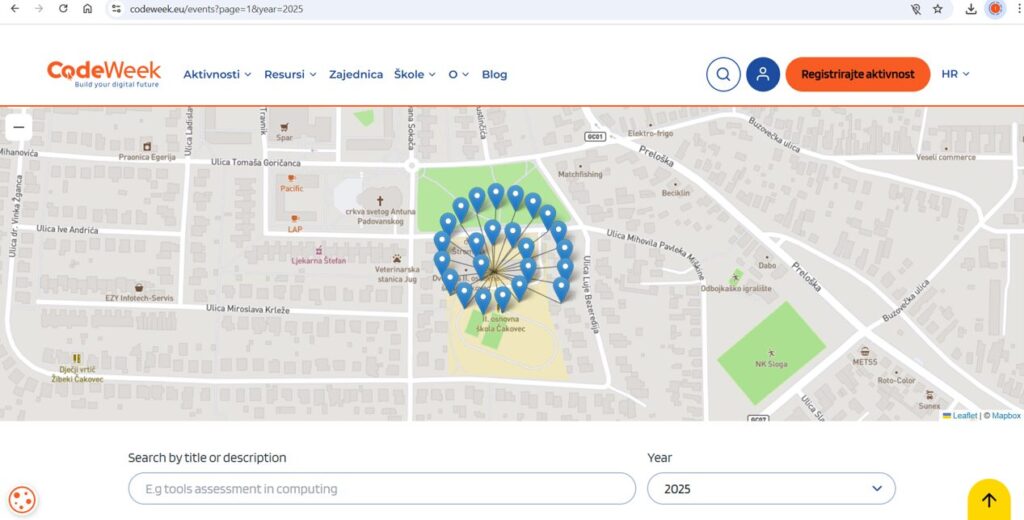
Task: Open the site search magnifier icon
Action: point(723,74)
